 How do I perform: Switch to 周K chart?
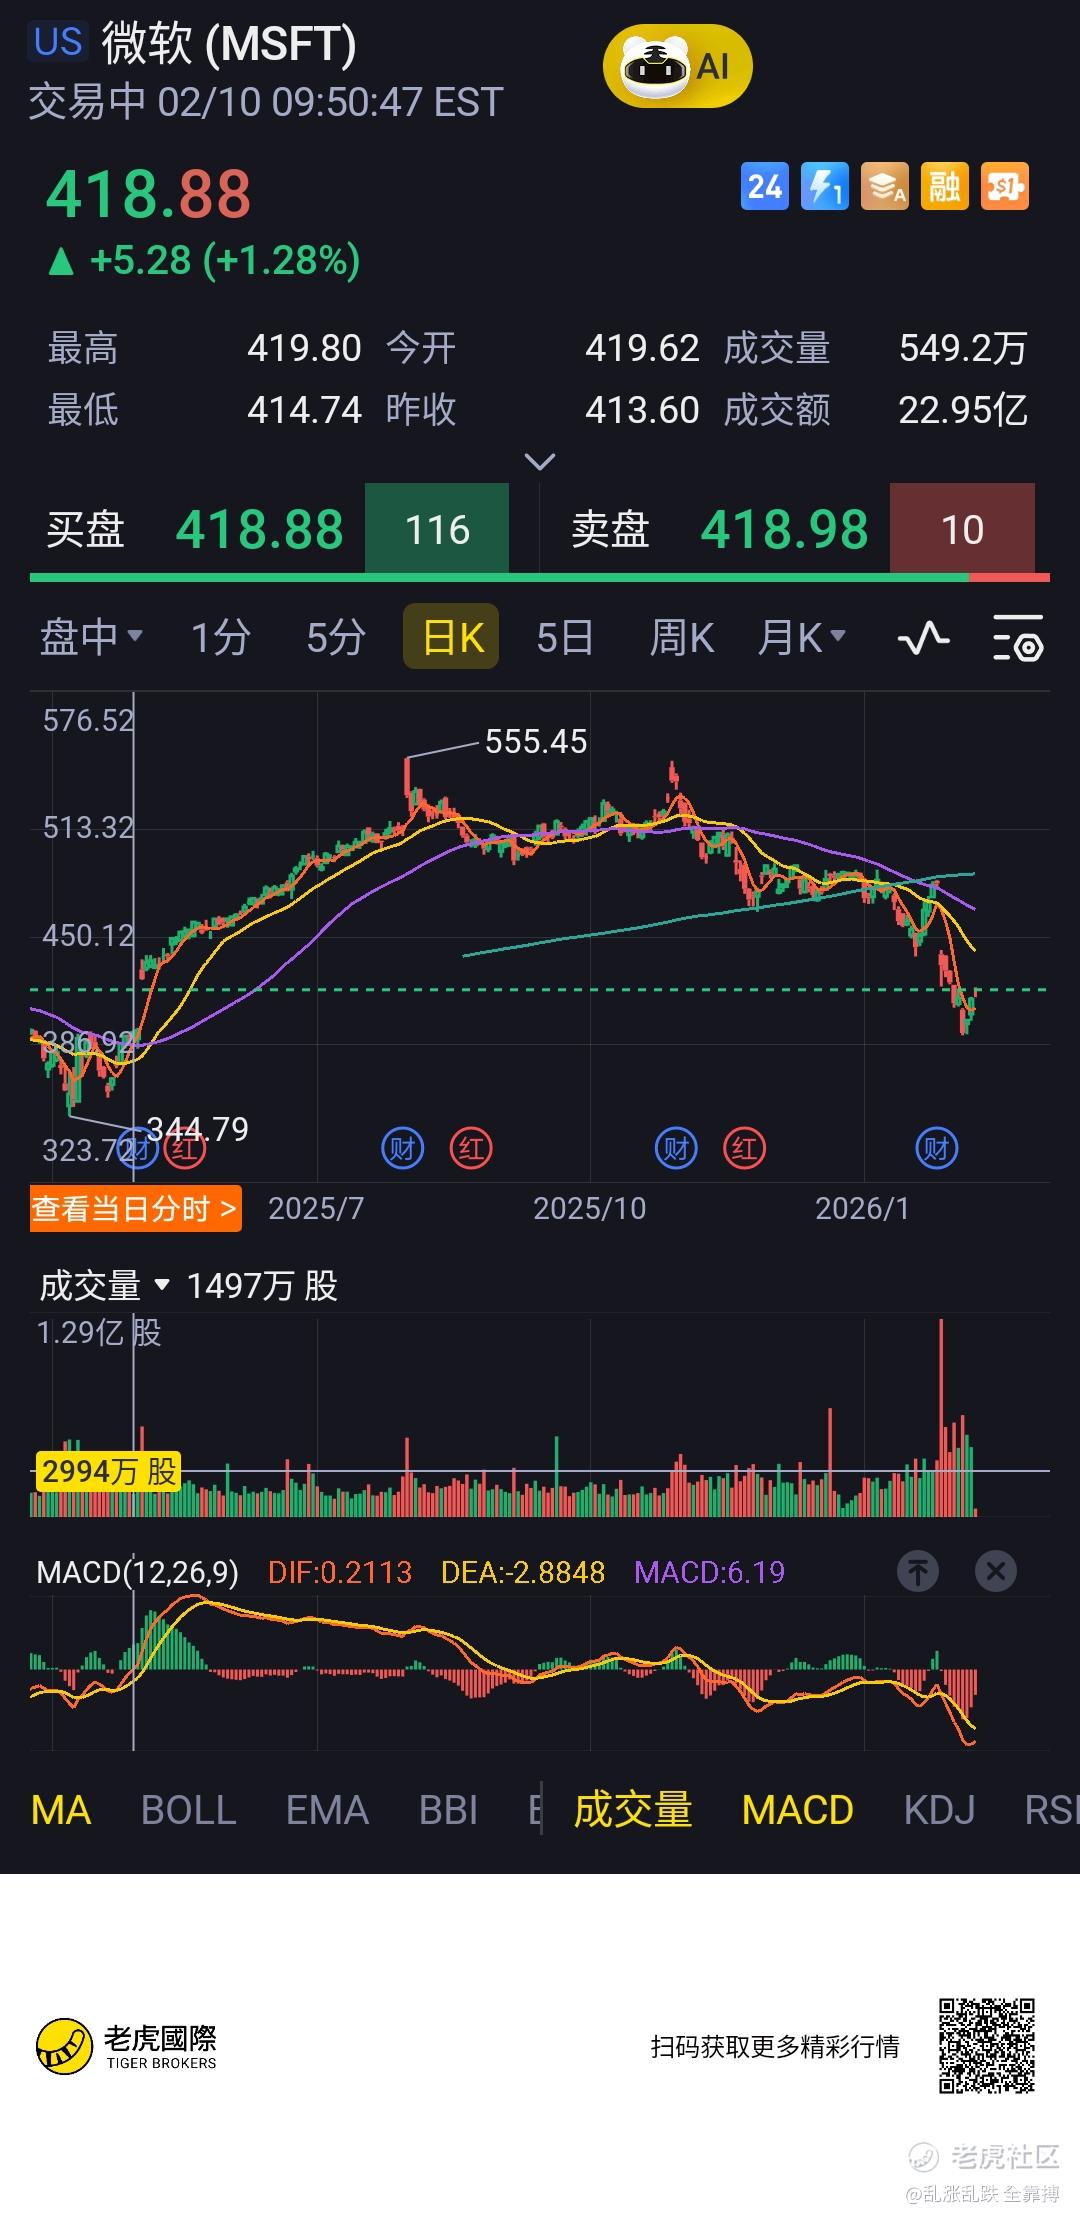point(682,637)
